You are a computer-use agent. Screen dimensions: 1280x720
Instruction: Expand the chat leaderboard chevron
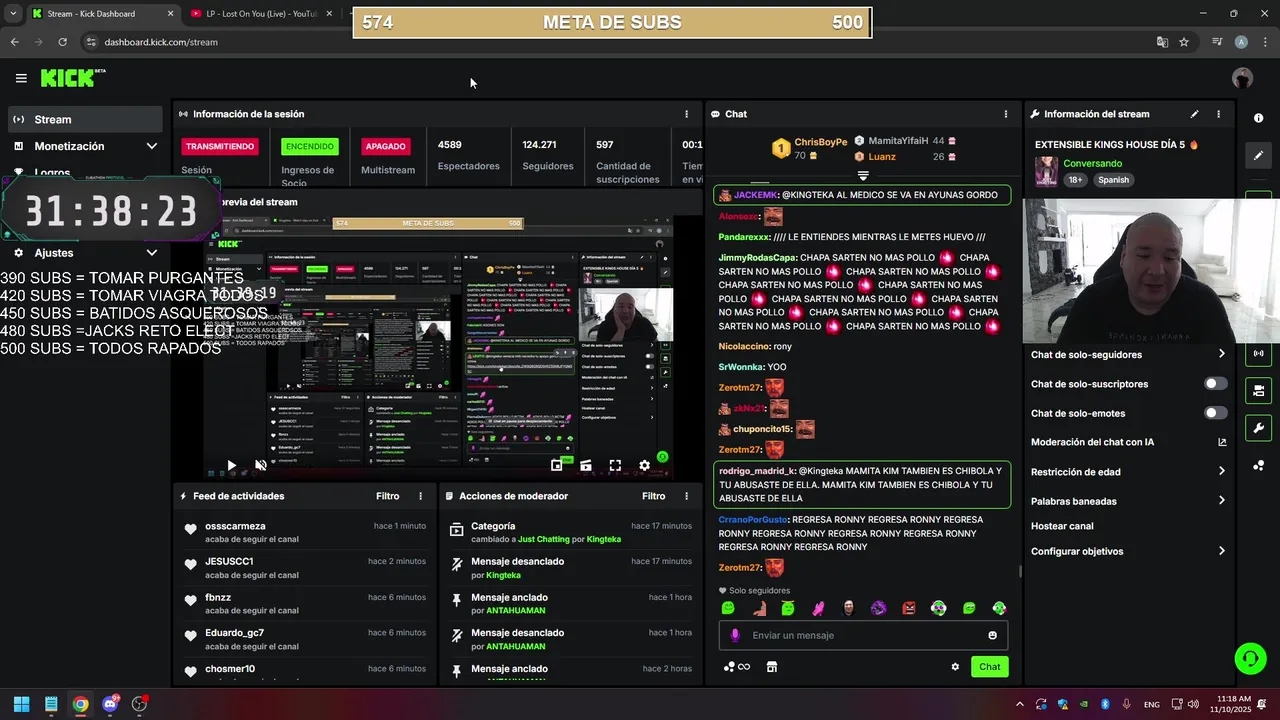click(863, 176)
